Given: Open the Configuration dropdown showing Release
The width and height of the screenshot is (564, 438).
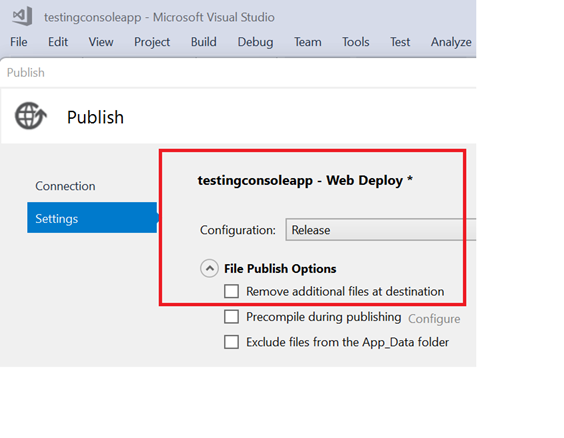Looking at the screenshot, I should [x=381, y=229].
